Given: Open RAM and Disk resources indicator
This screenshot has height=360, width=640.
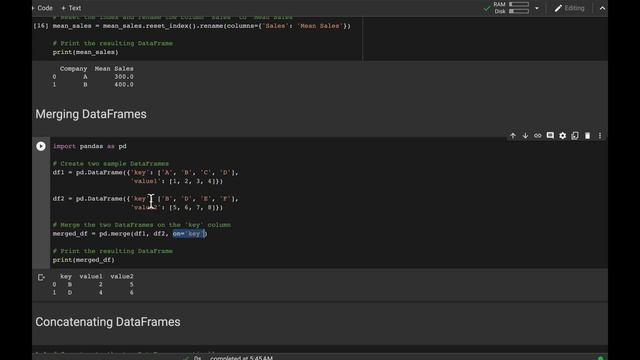Looking at the screenshot, I should click(x=511, y=8).
